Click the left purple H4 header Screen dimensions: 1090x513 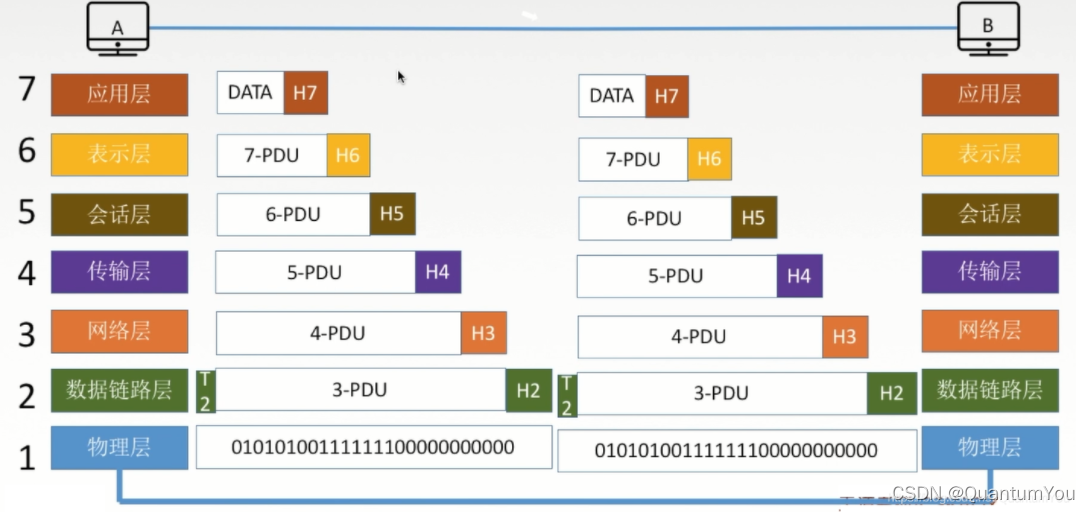(438, 272)
